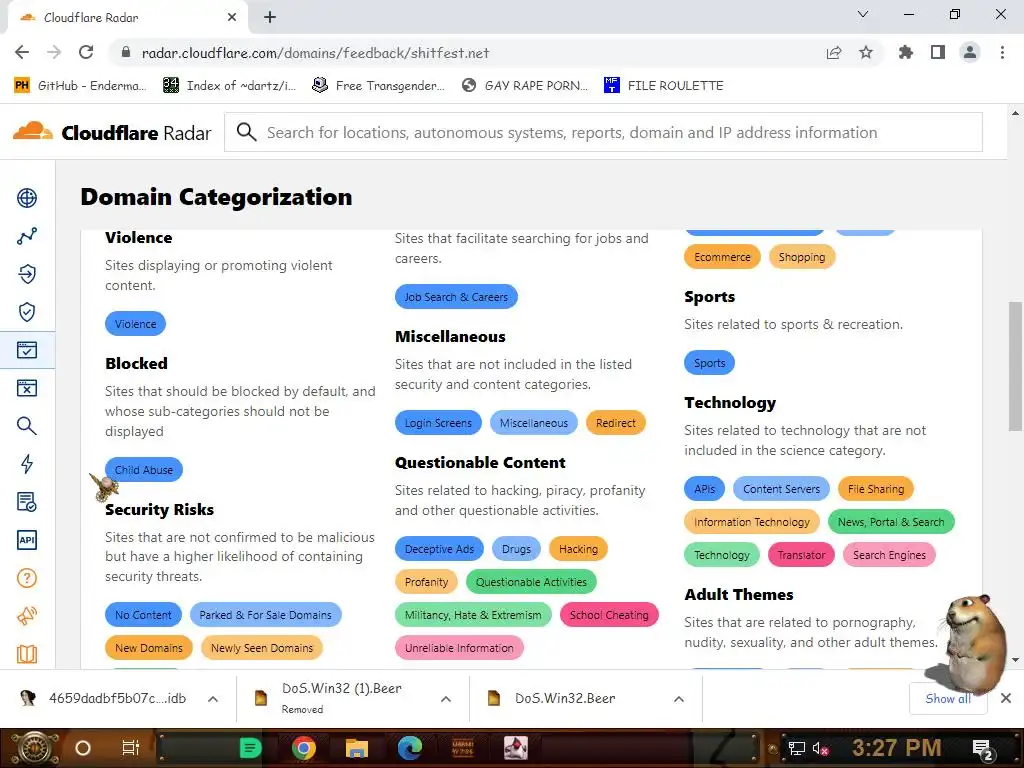1024x768 pixels.
Task: Launch Chrome from the taskbar
Action: (x=304, y=748)
